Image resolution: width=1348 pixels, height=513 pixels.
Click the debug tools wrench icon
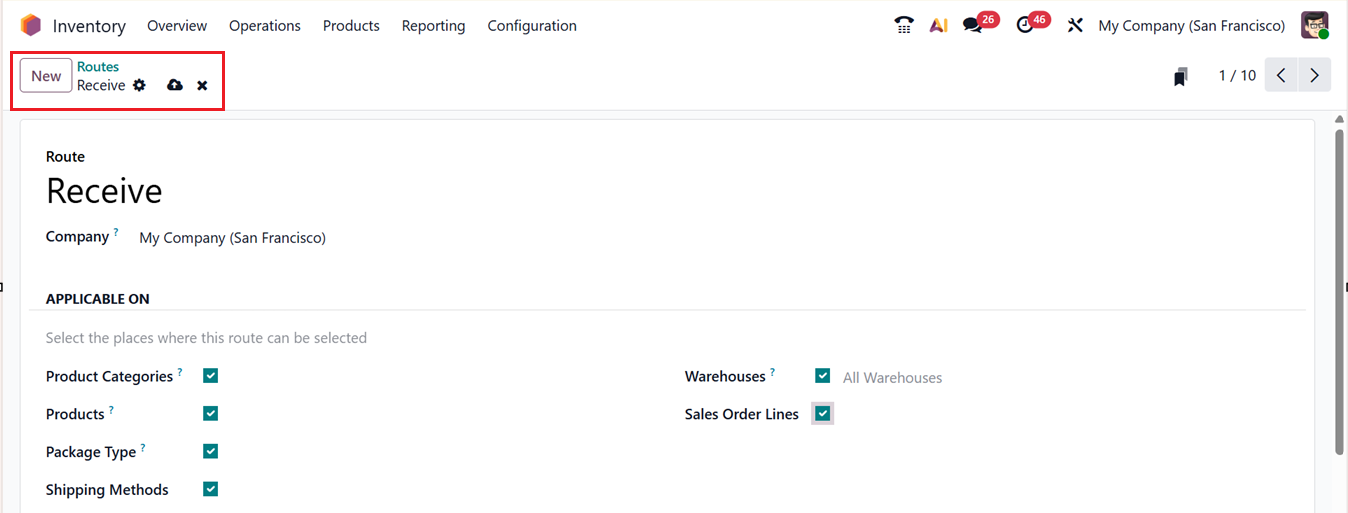click(1075, 26)
